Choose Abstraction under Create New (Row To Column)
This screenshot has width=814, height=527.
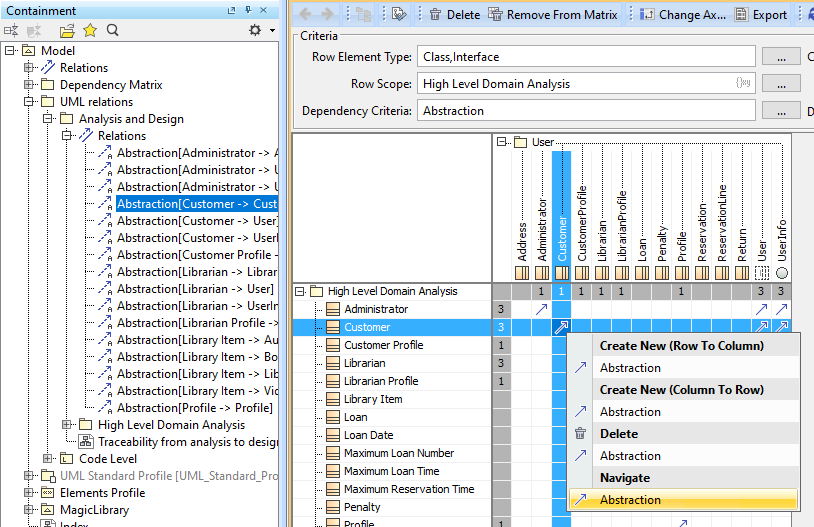click(630, 368)
